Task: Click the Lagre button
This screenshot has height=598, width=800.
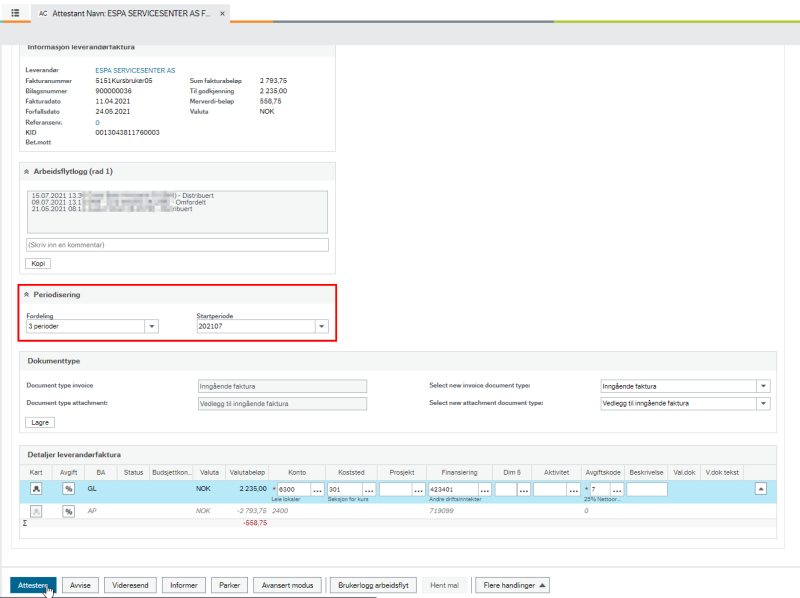Action: (x=40, y=422)
